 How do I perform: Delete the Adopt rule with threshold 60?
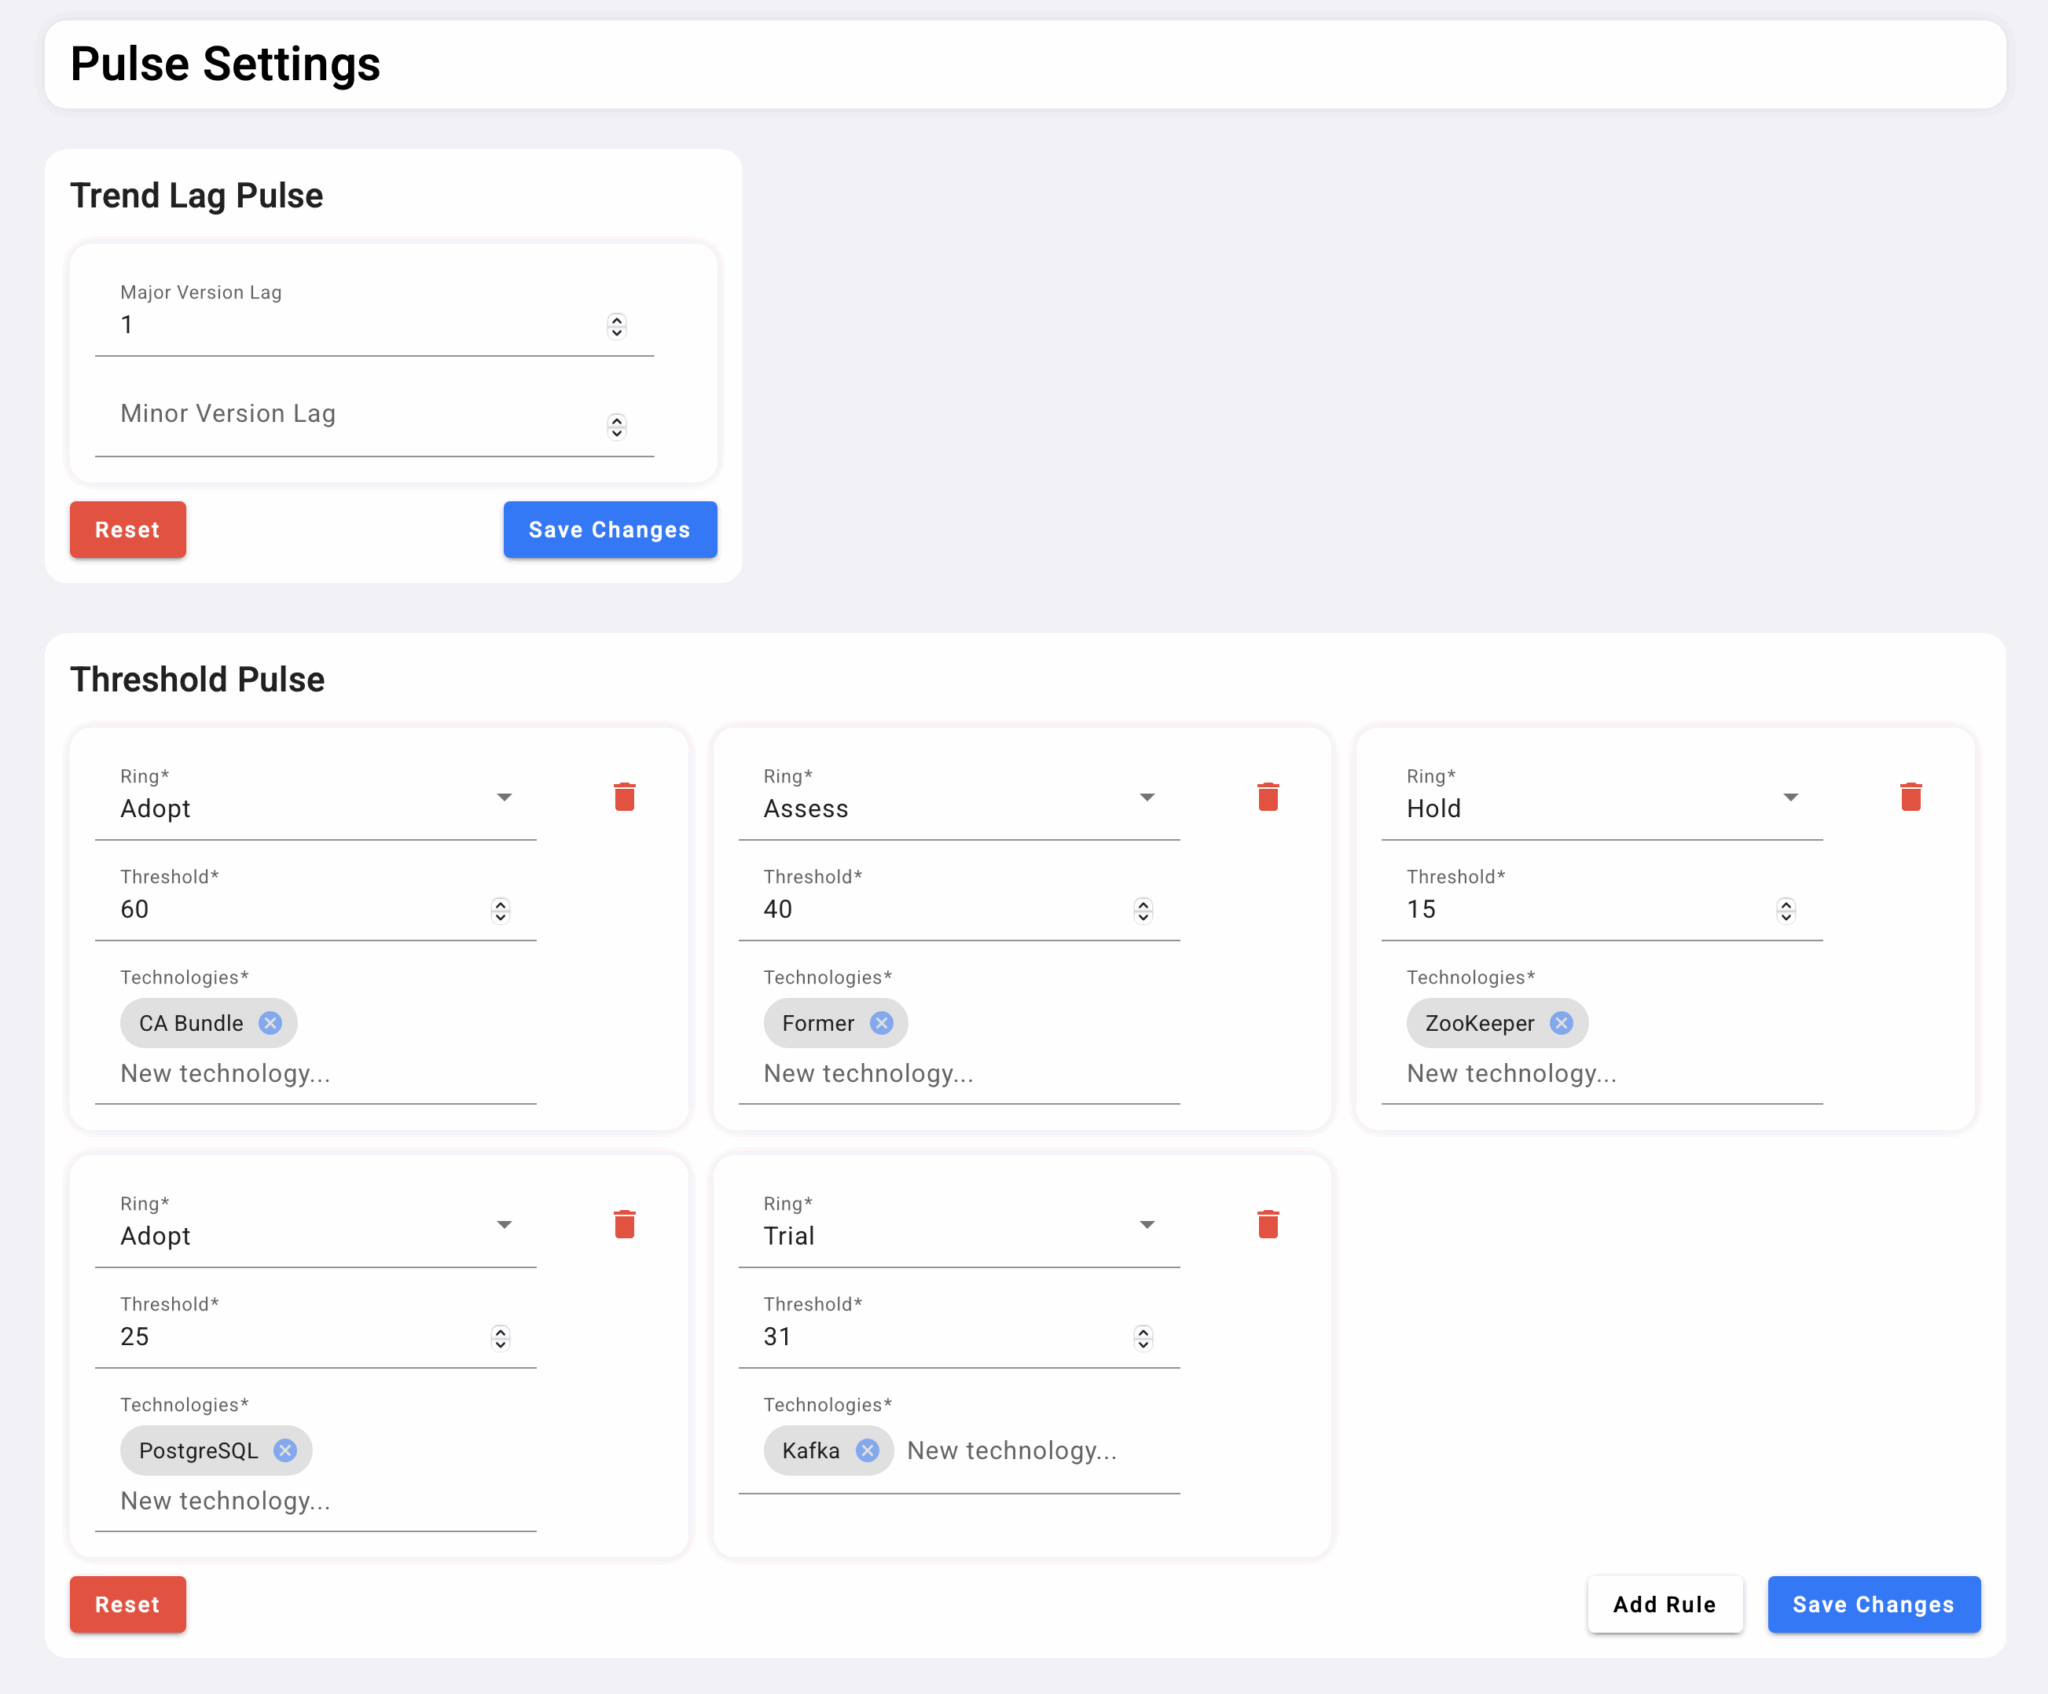(x=624, y=797)
